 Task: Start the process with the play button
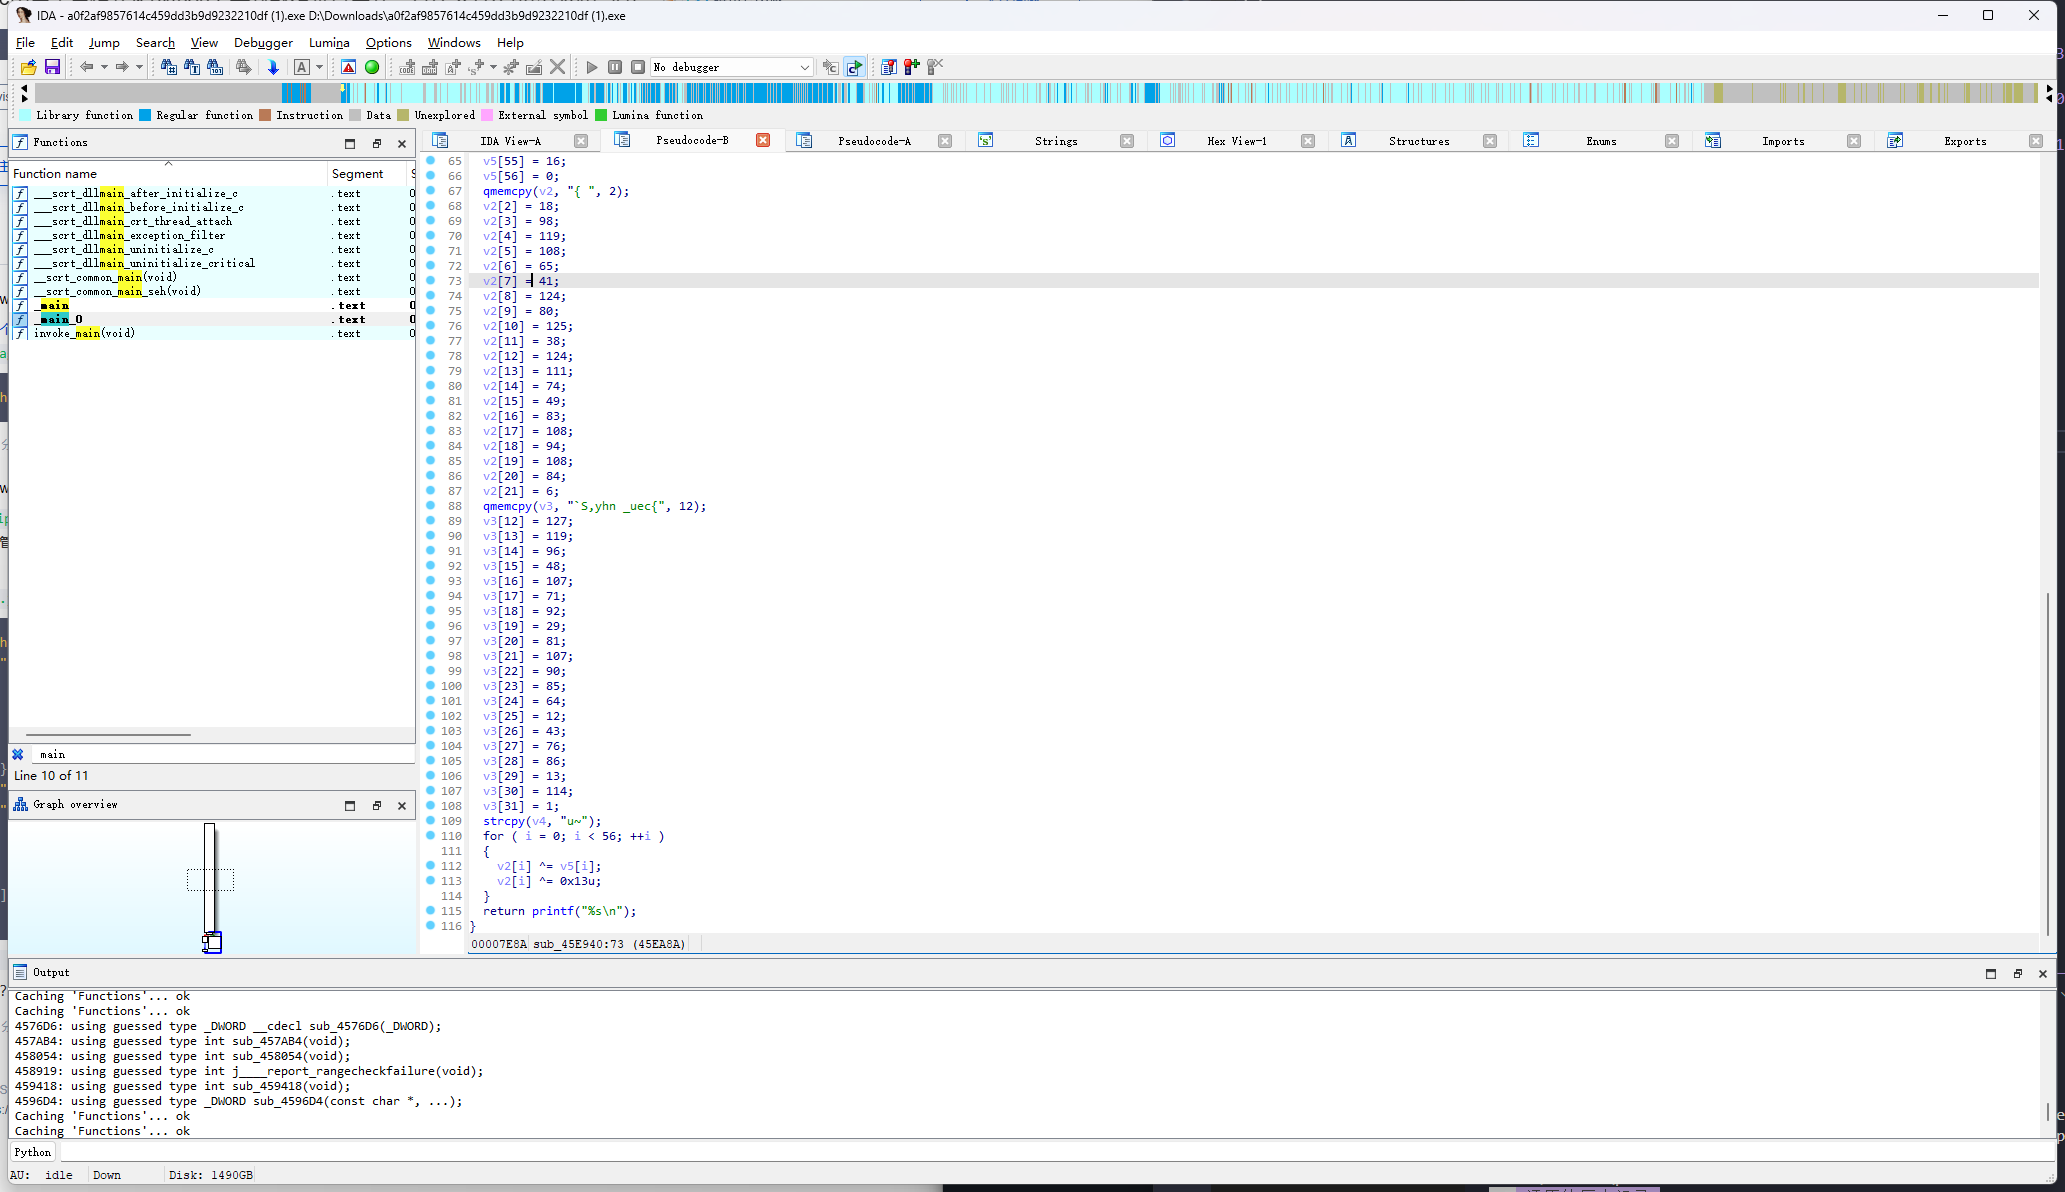pos(592,67)
